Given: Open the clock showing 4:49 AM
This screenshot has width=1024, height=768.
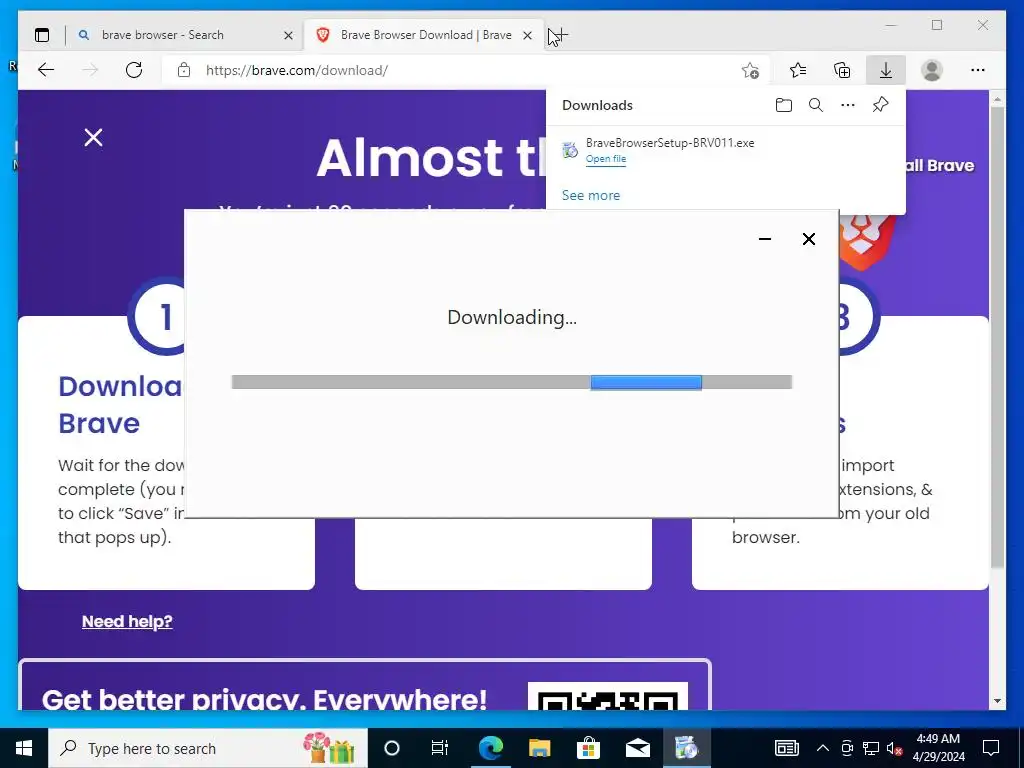Looking at the screenshot, I should pyautogui.click(x=938, y=748).
